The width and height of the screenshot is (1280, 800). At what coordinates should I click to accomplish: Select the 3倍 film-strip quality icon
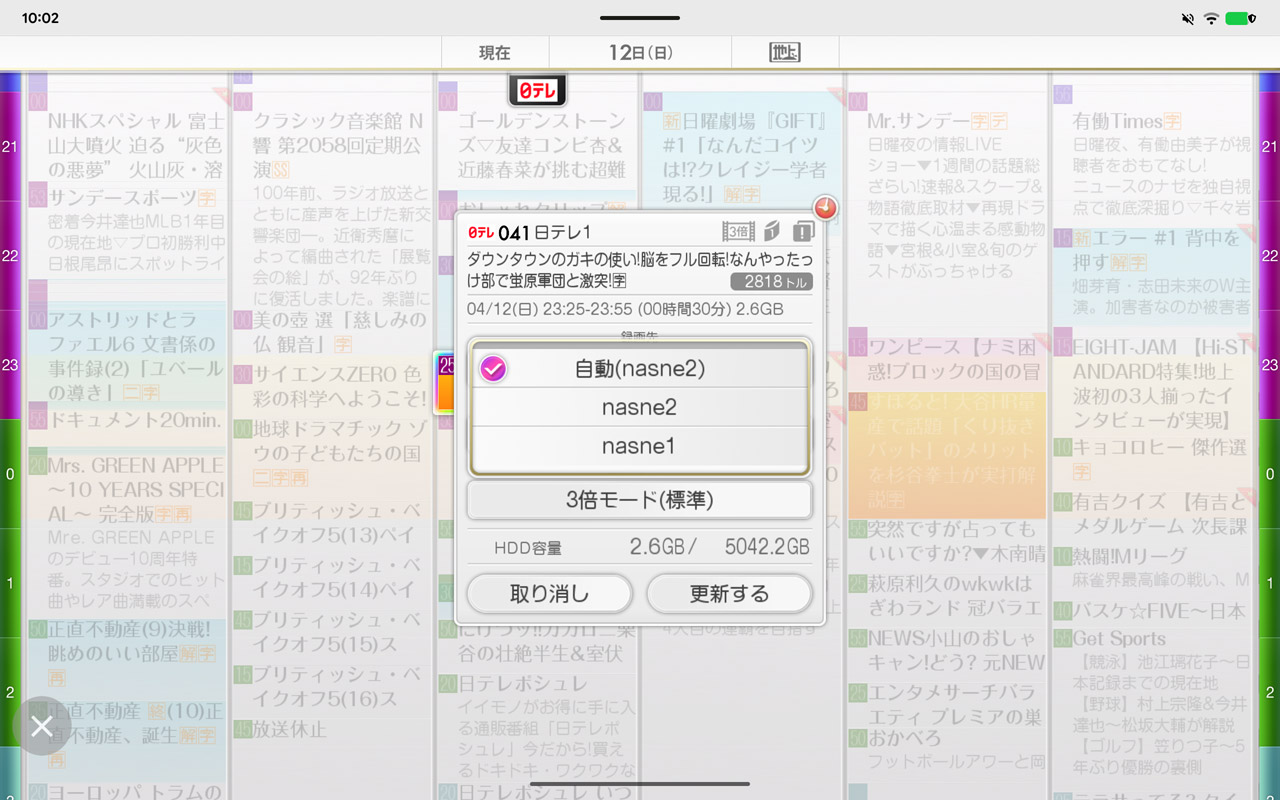(740, 231)
